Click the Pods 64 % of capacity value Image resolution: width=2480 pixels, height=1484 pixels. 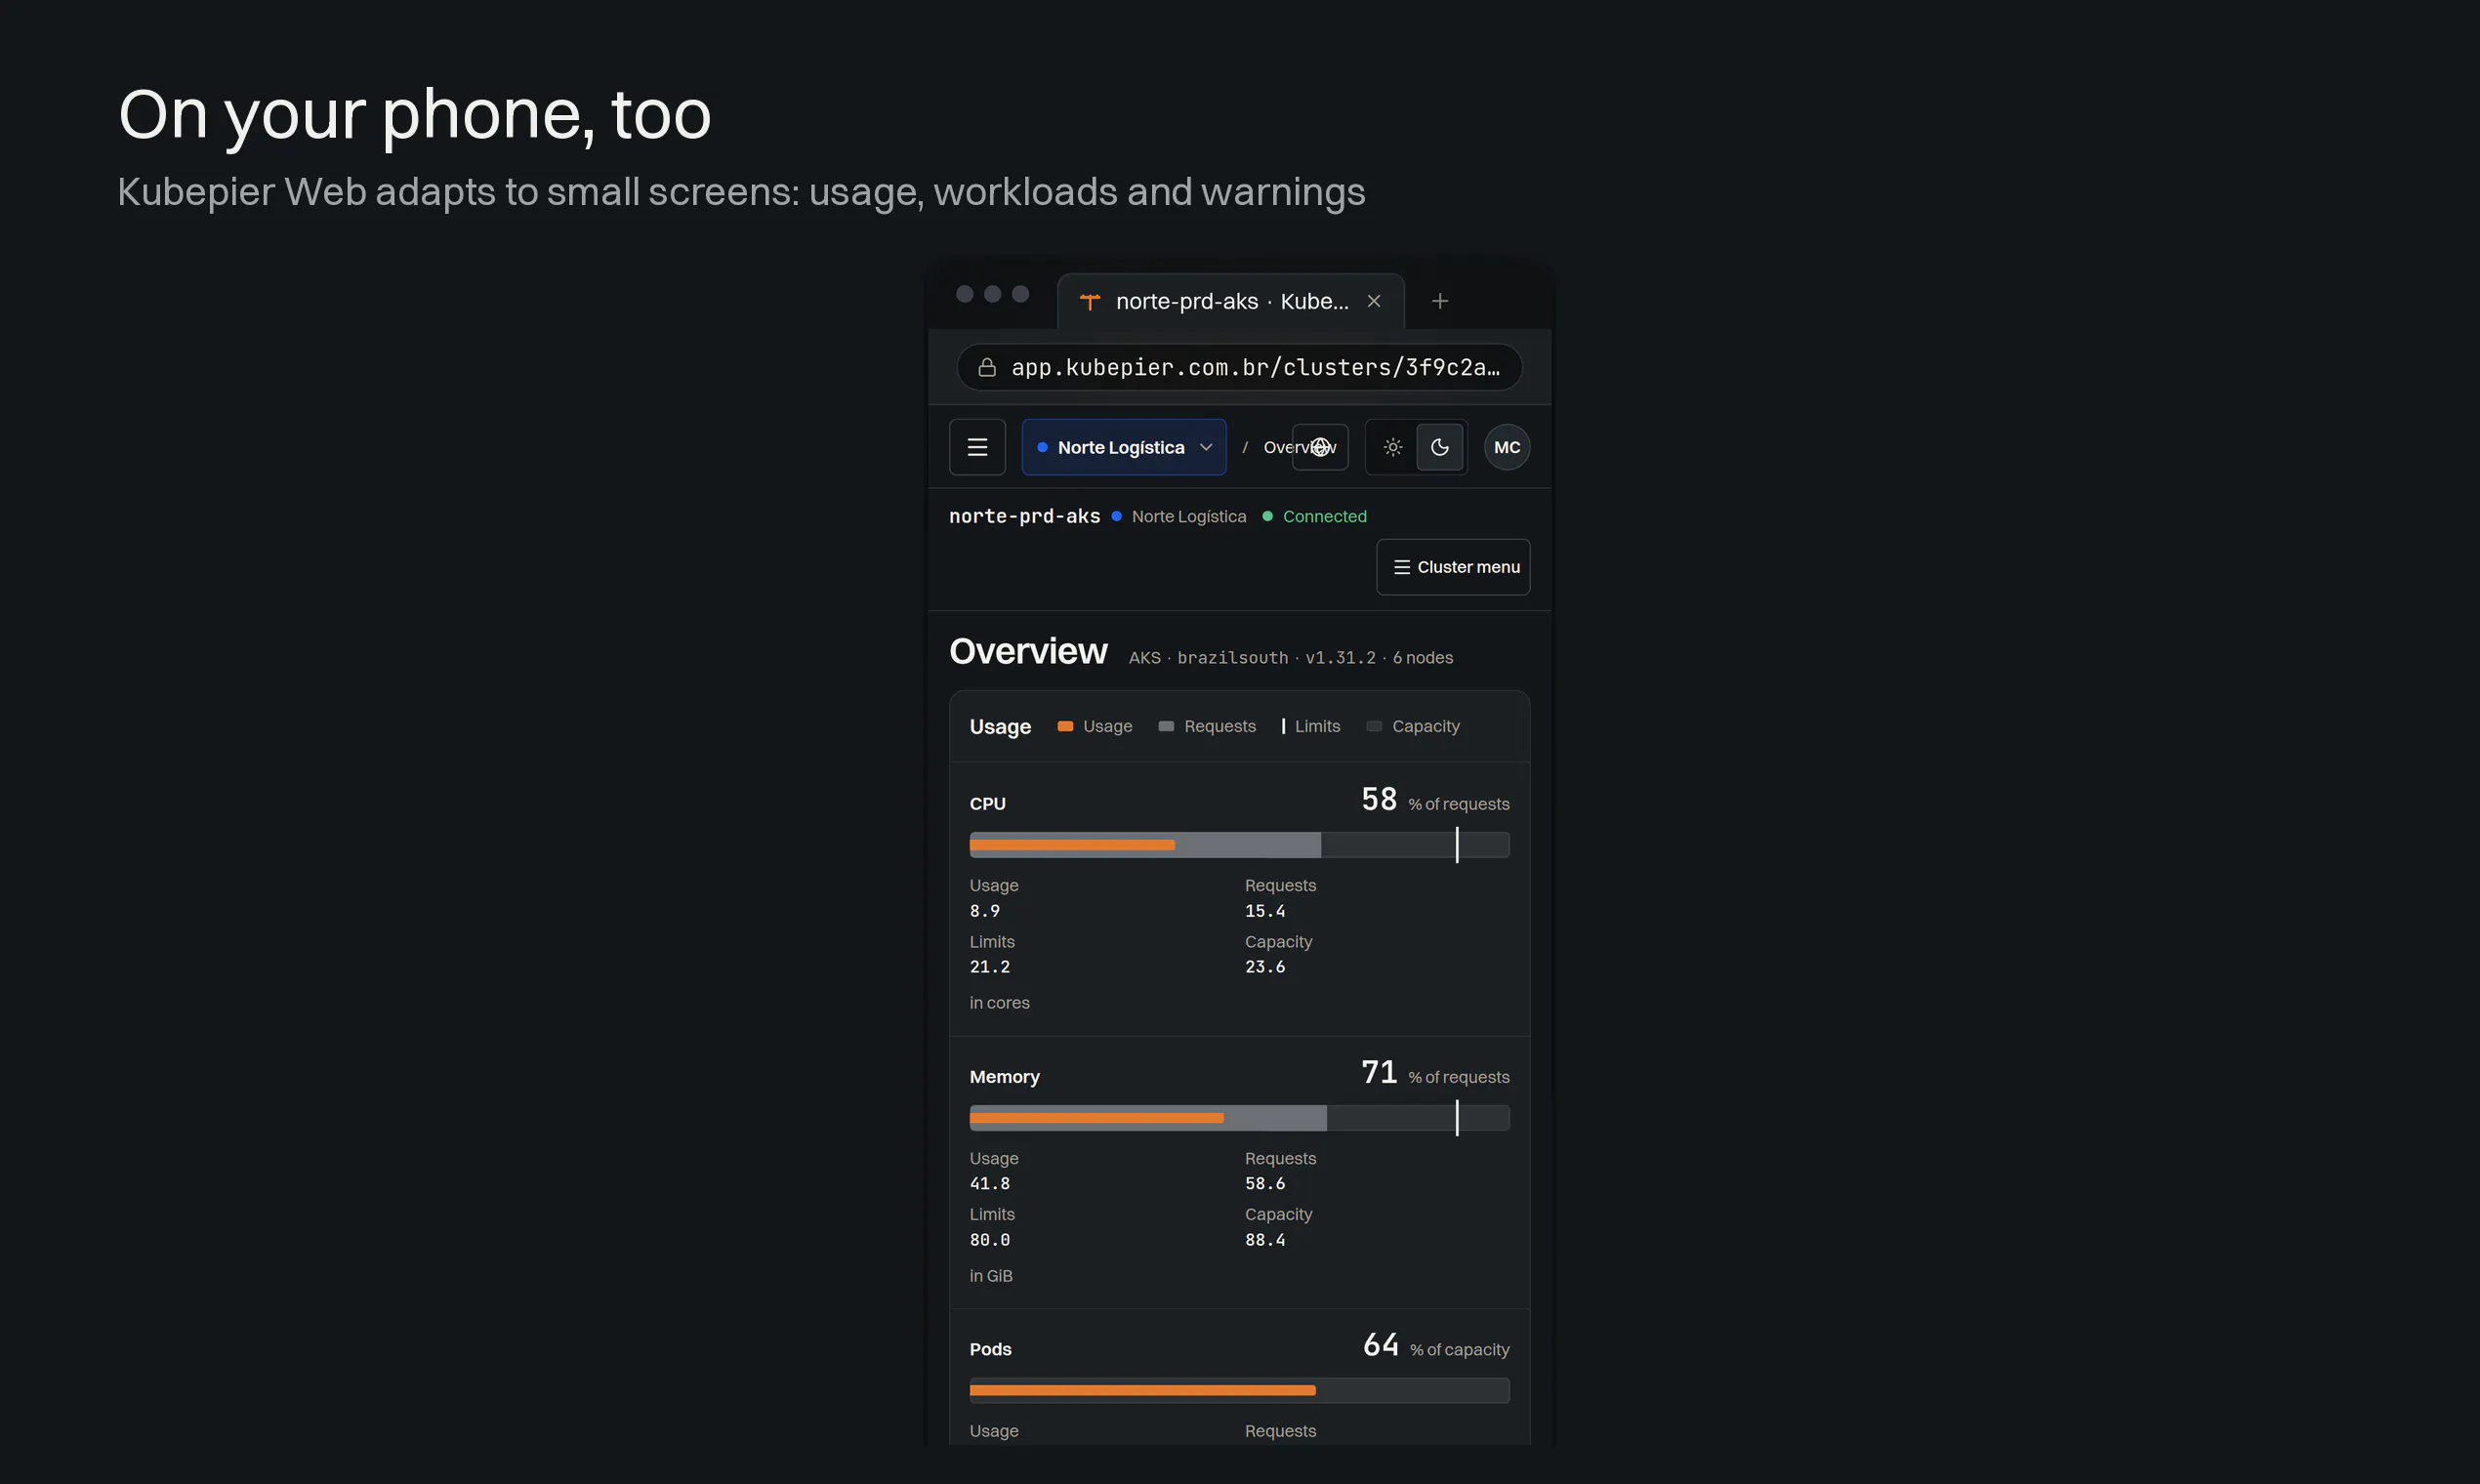coord(1436,1345)
